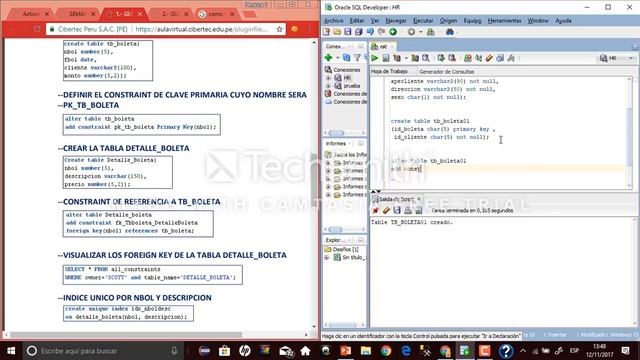The height and width of the screenshot is (360, 640).
Task: Open the Navegar menu
Action: (396, 20)
